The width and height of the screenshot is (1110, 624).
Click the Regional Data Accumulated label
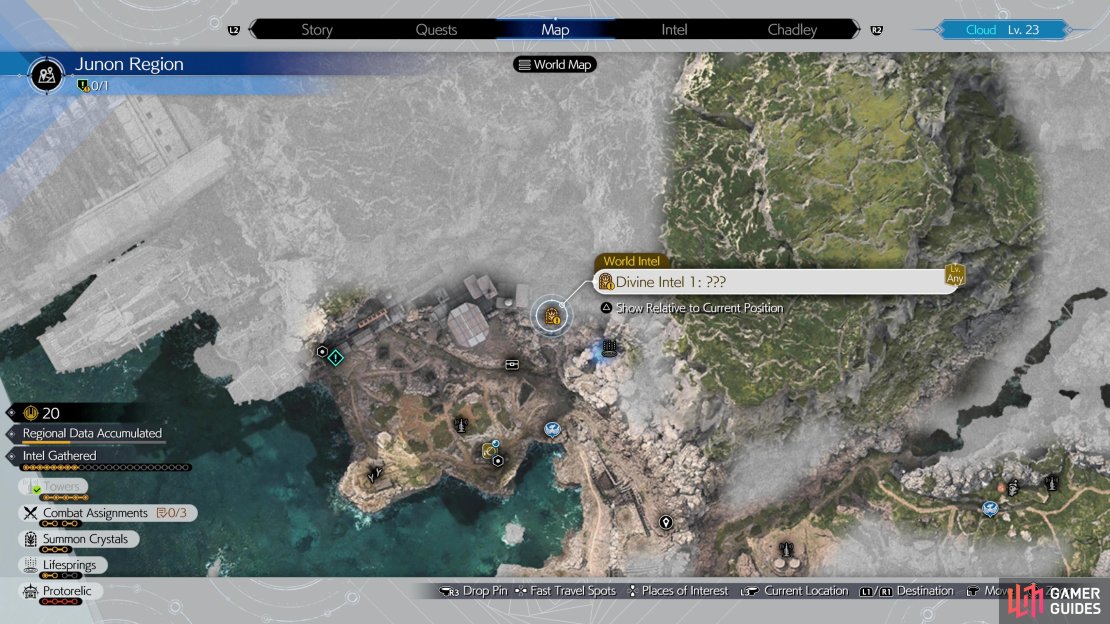pos(92,433)
